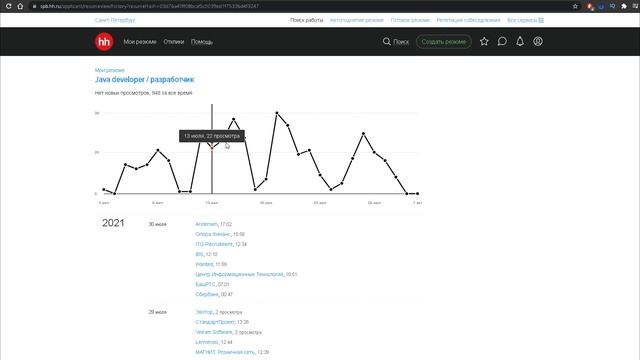This screenshot has width=640, height=360.
Task: Open 'МАГНИТ, Розничная сеть' link
Action: point(225,352)
